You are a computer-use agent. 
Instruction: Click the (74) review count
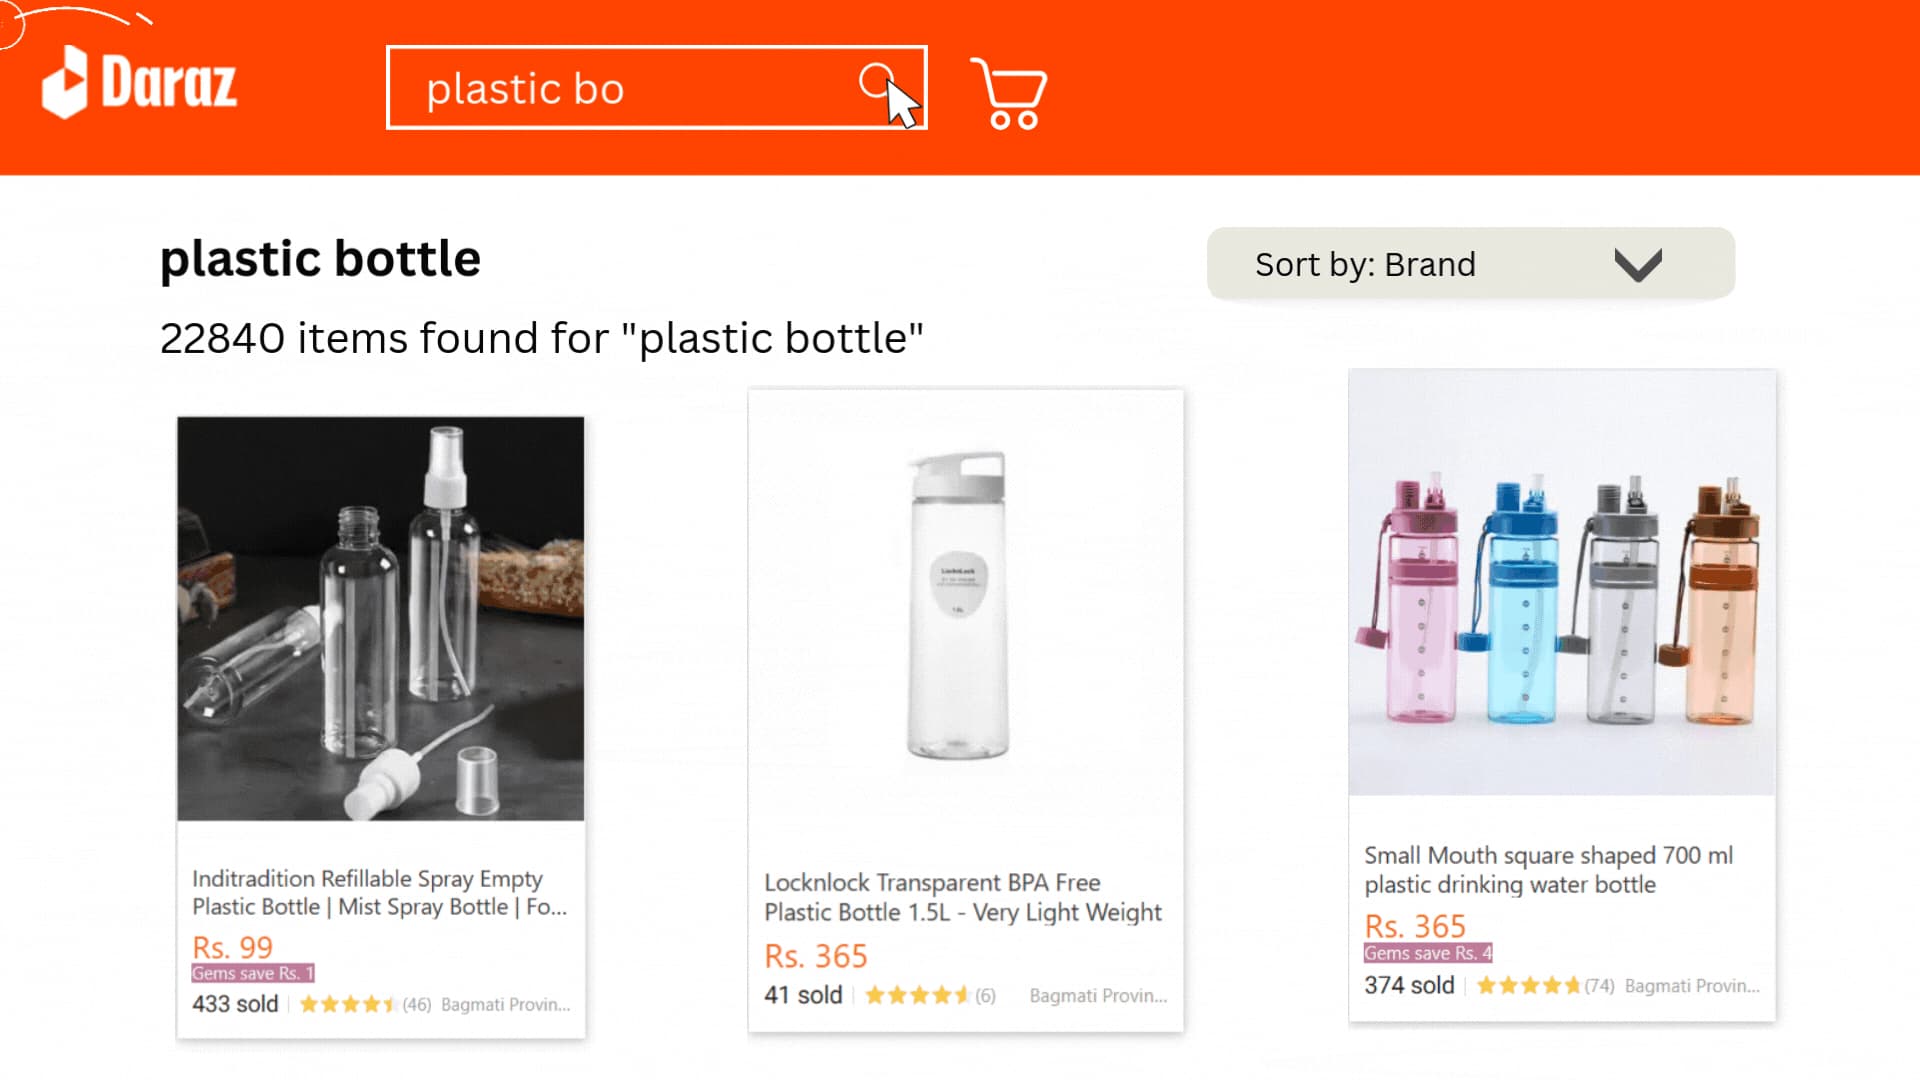coord(1599,986)
